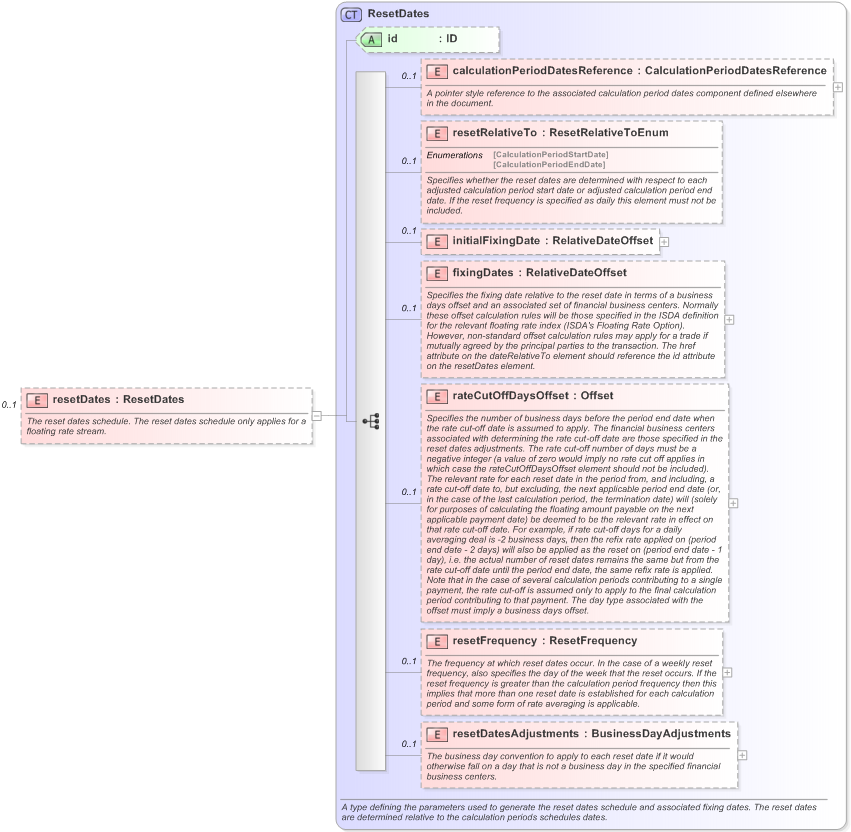
Task: Click the E icon of calculationPeriodDatesReference
Action: pyautogui.click(x=437, y=72)
